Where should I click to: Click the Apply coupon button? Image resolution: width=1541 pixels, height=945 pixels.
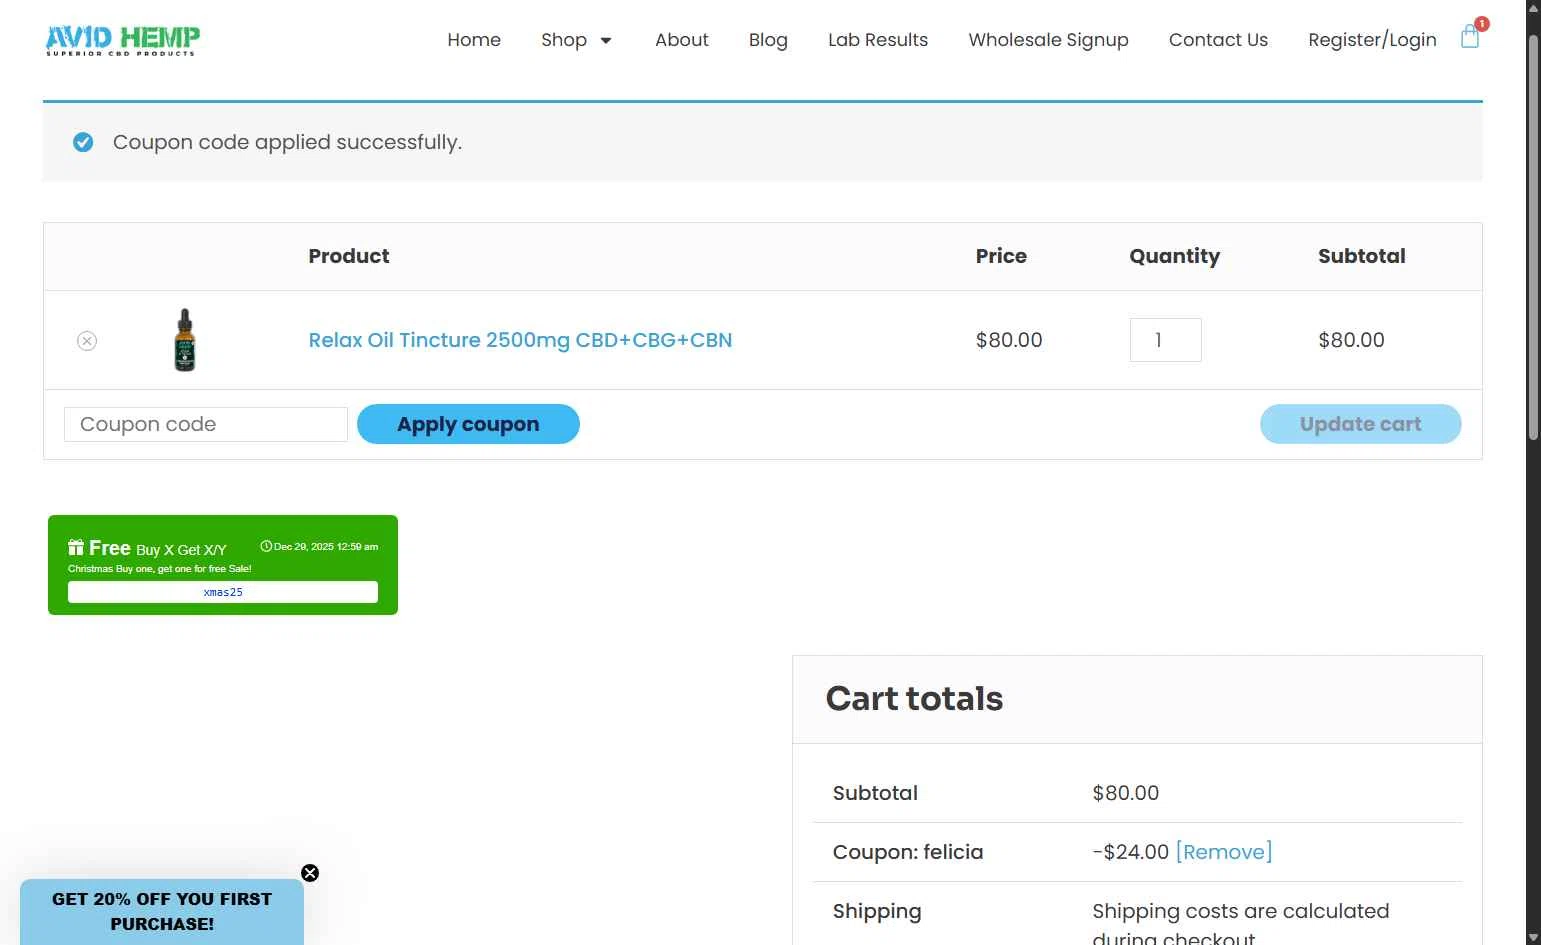point(468,424)
